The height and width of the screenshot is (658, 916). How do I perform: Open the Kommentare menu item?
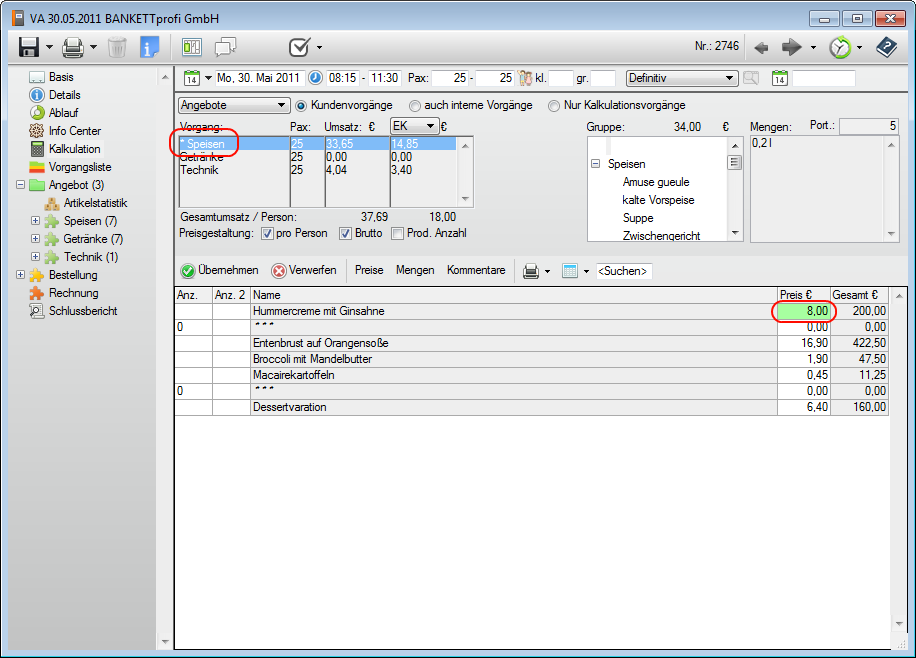pos(476,270)
